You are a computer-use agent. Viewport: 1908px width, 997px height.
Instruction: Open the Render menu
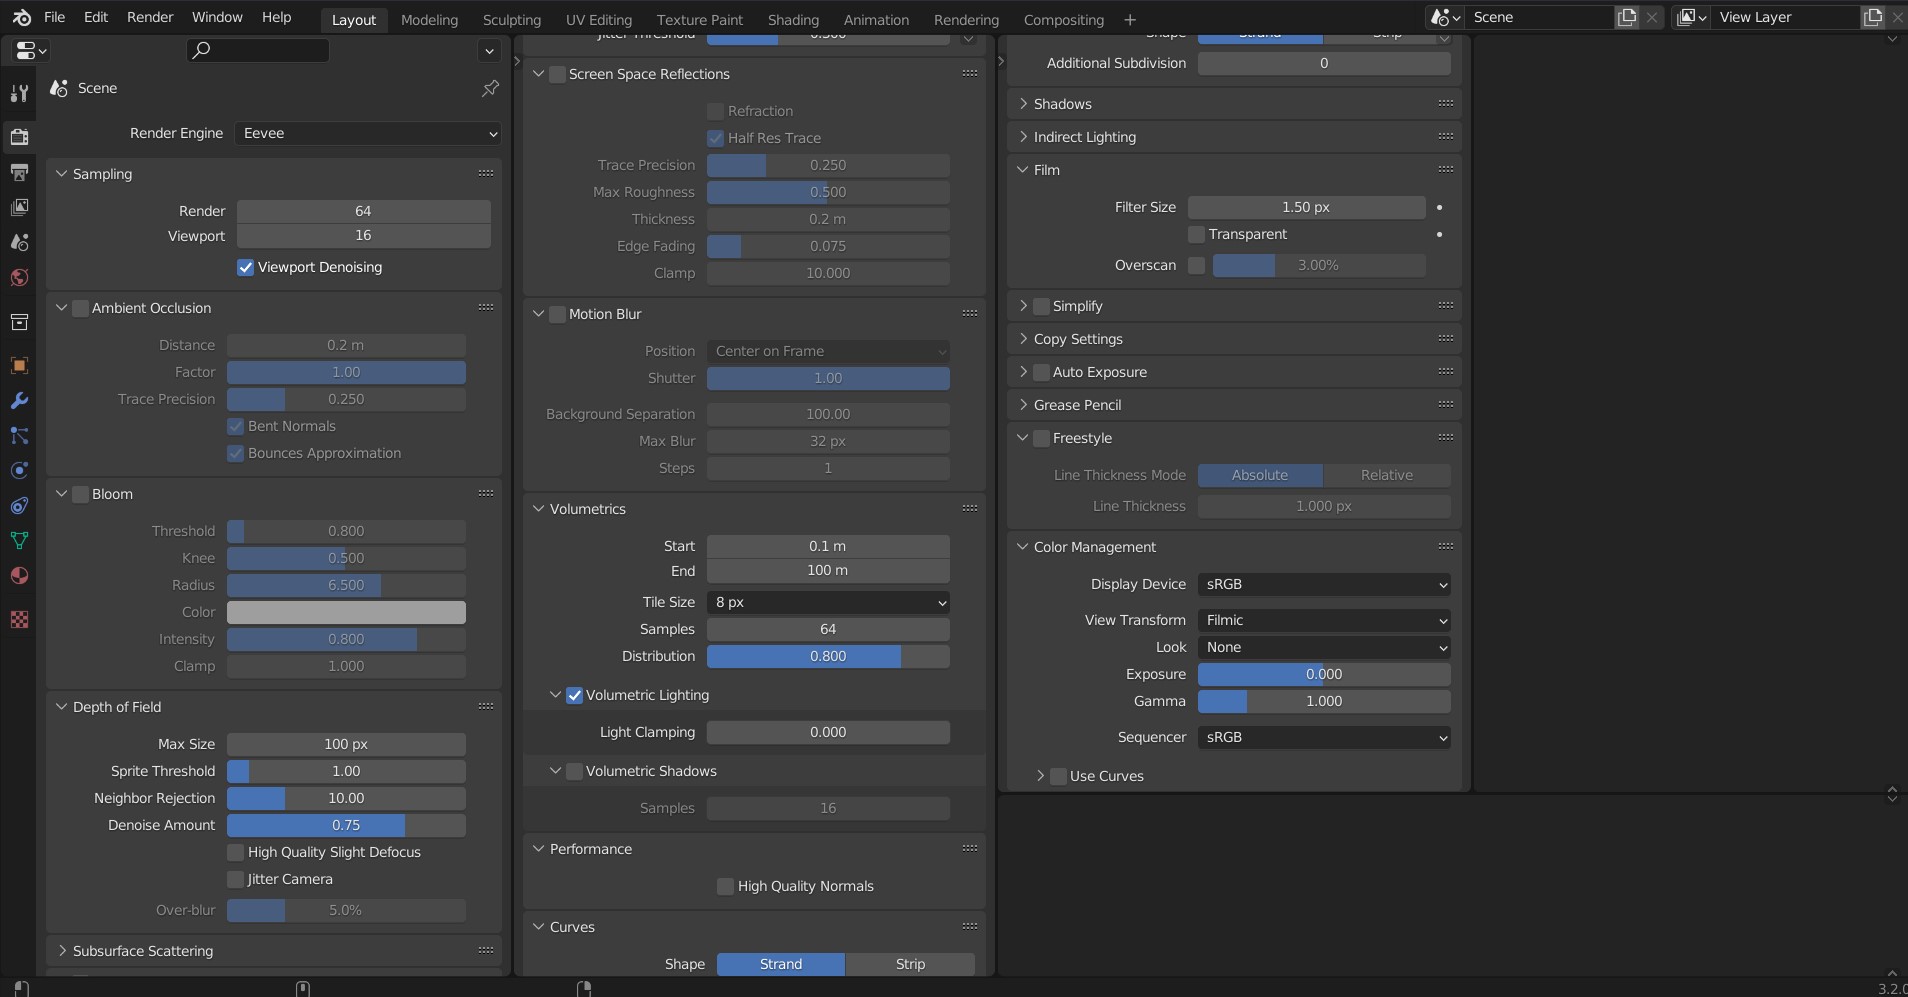(x=150, y=17)
